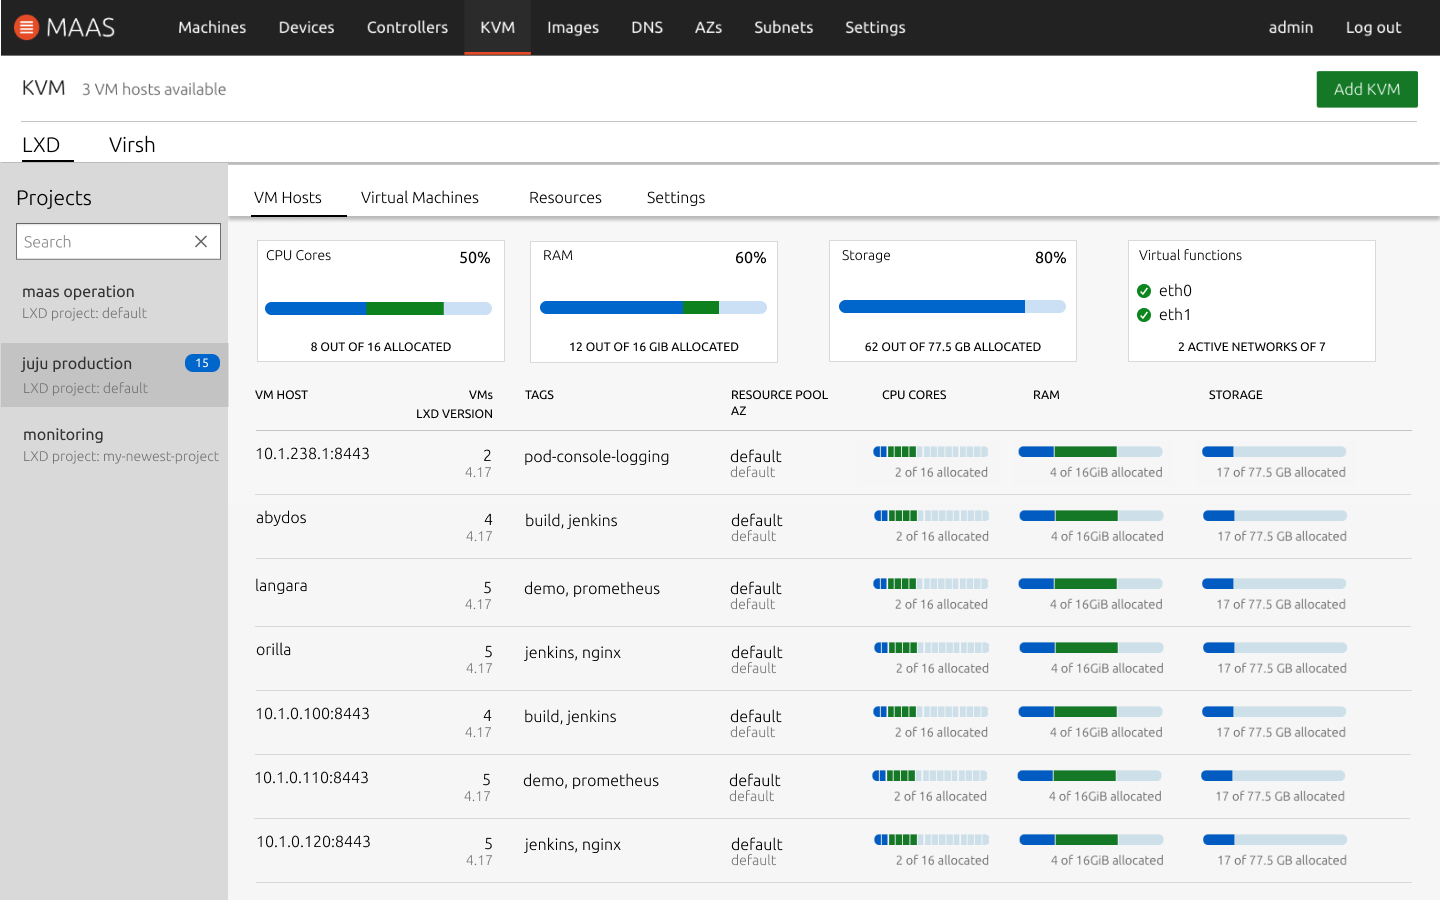1440x900 pixels.
Task: Click the green checkmark beside eth0
Action: pos(1143,290)
